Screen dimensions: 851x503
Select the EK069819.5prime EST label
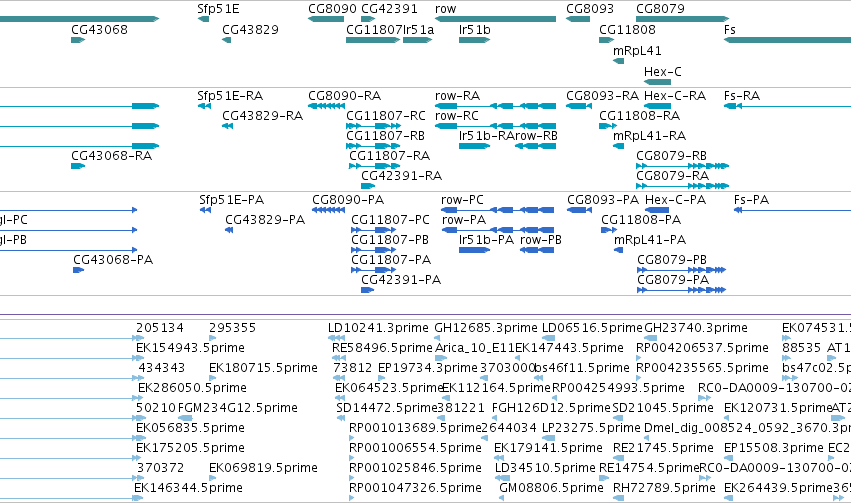pyautogui.click(x=263, y=468)
